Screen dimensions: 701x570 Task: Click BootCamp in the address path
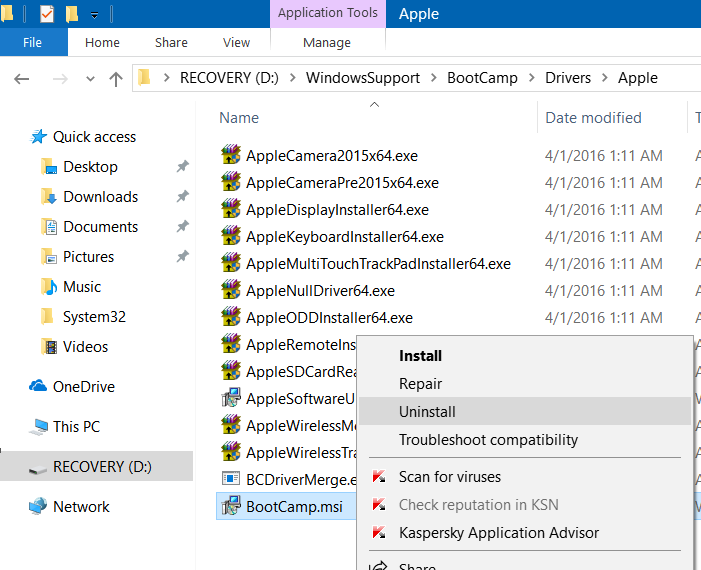click(484, 78)
